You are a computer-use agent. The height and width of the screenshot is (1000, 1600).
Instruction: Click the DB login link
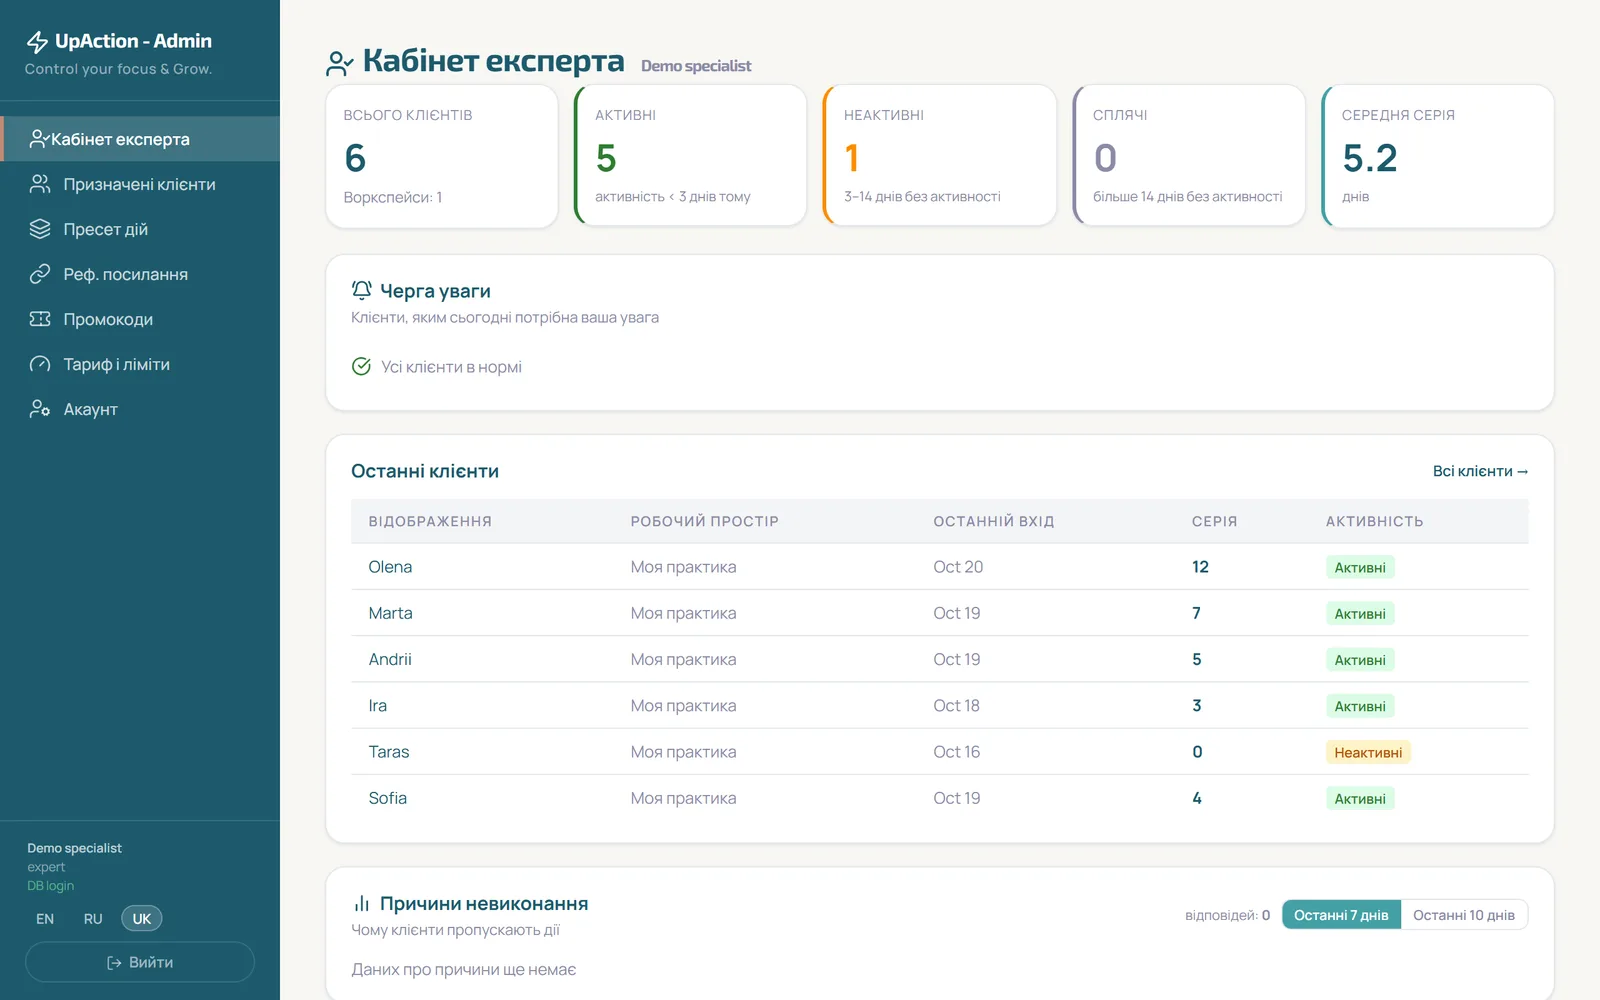click(51, 886)
